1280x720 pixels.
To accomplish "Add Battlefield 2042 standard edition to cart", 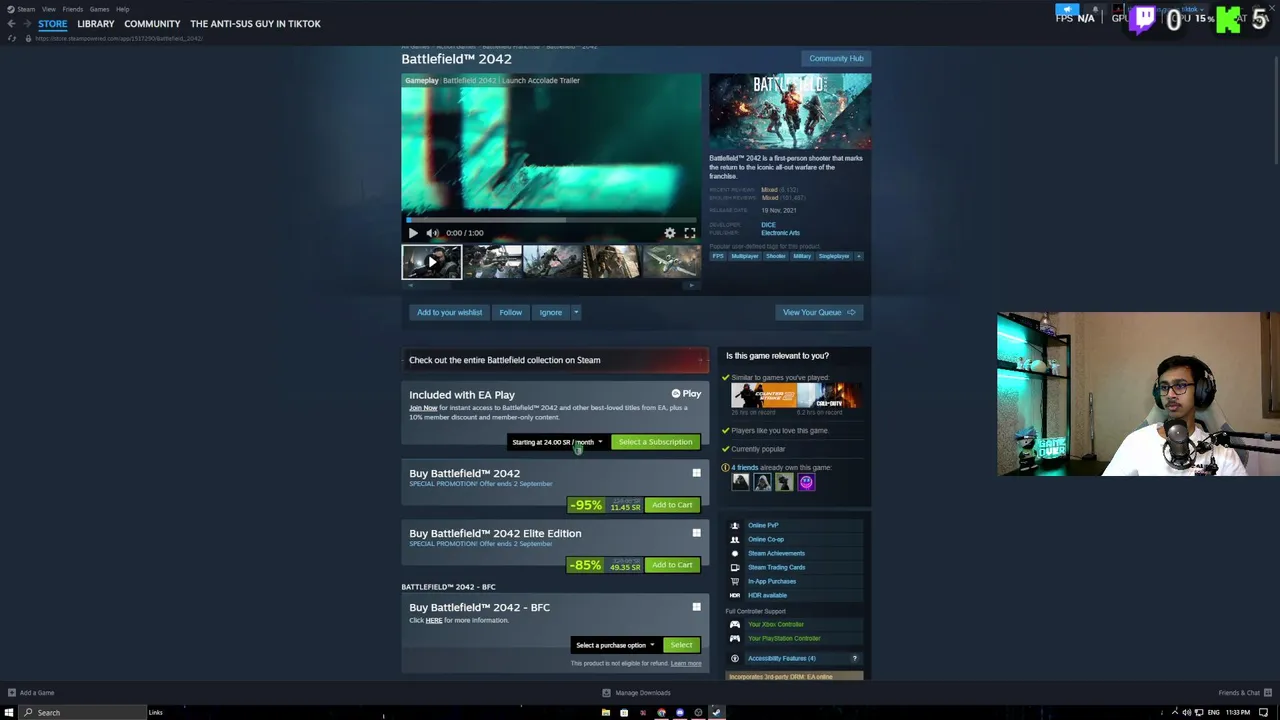I will point(672,505).
